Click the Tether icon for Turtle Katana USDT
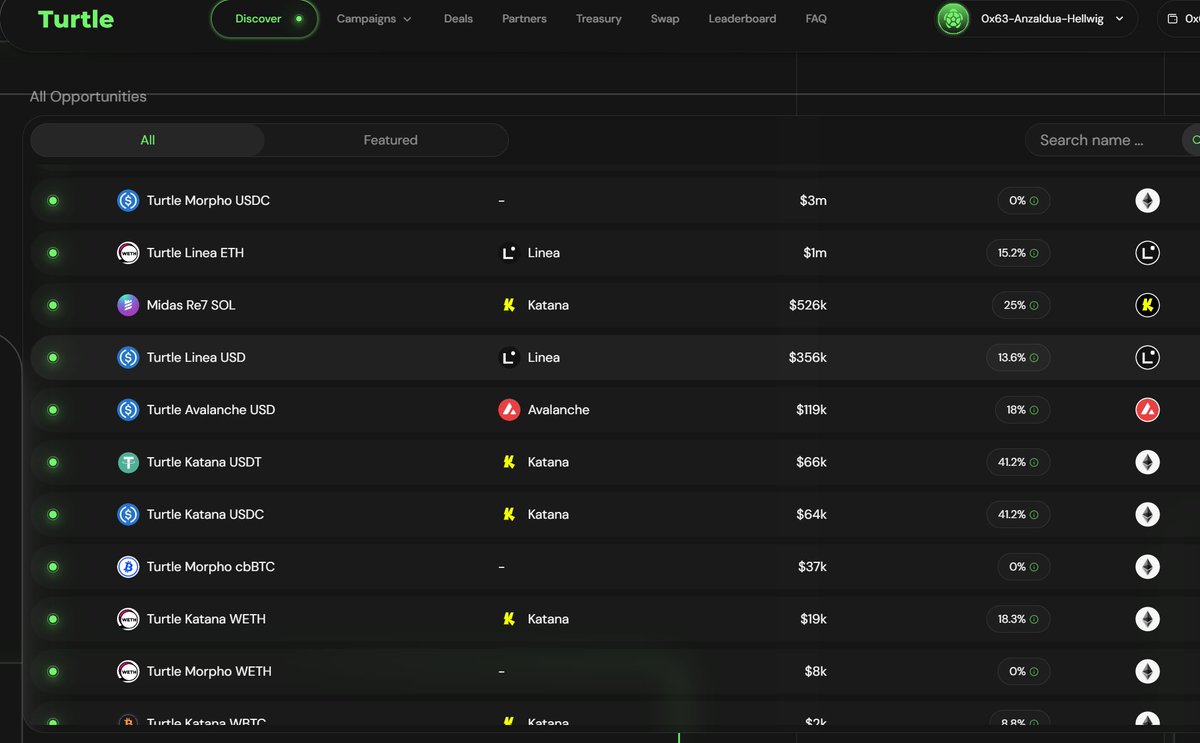This screenshot has width=1200, height=743. coord(128,462)
